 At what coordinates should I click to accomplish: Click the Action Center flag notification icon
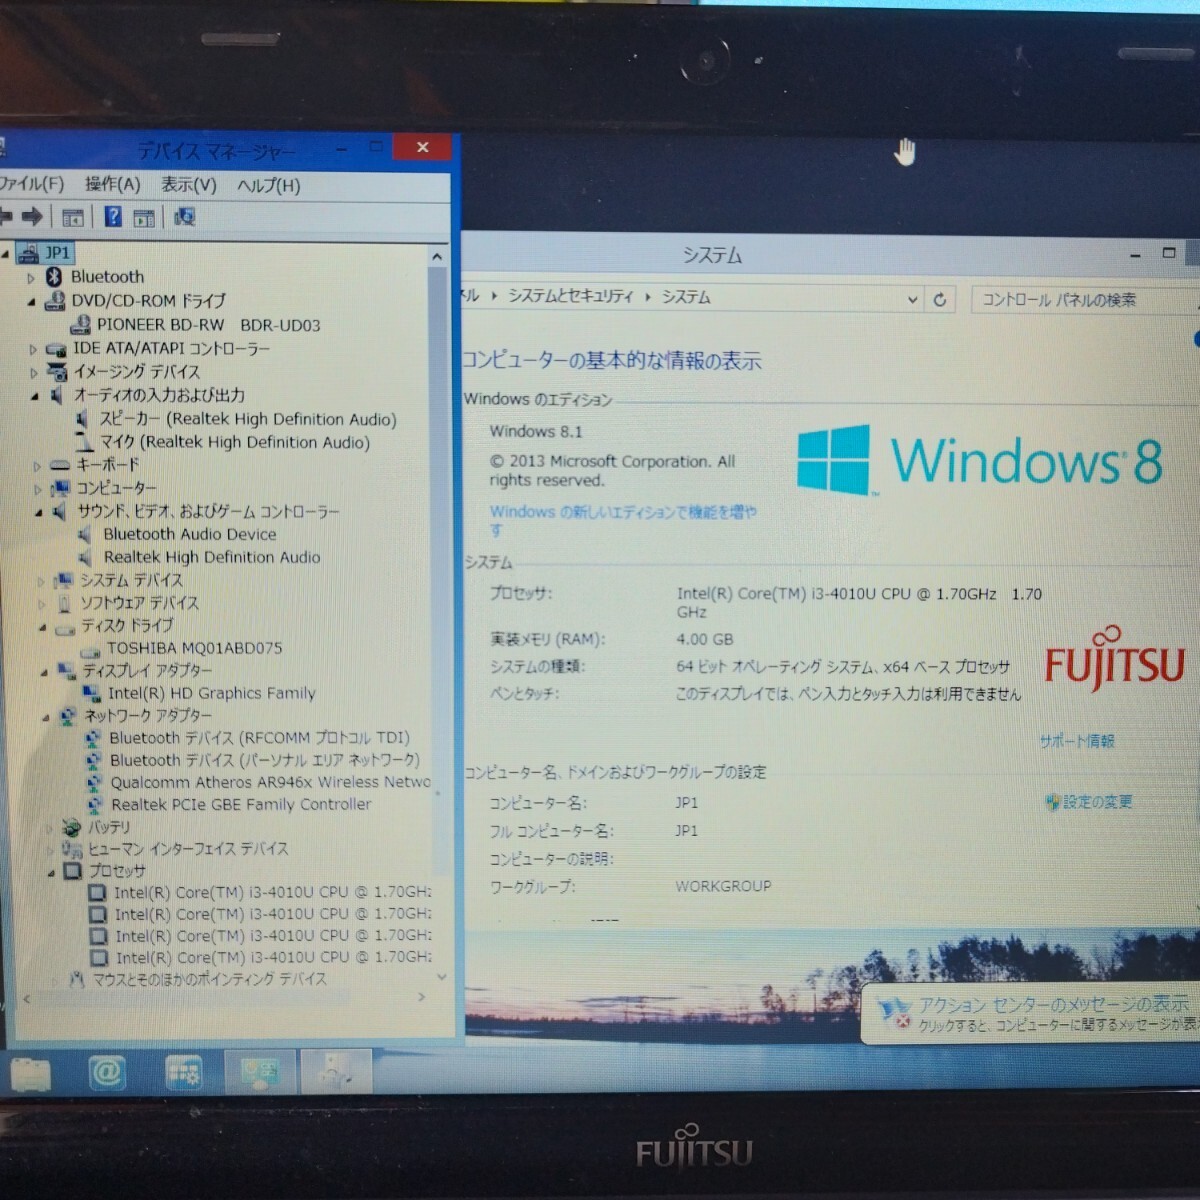tap(893, 1012)
